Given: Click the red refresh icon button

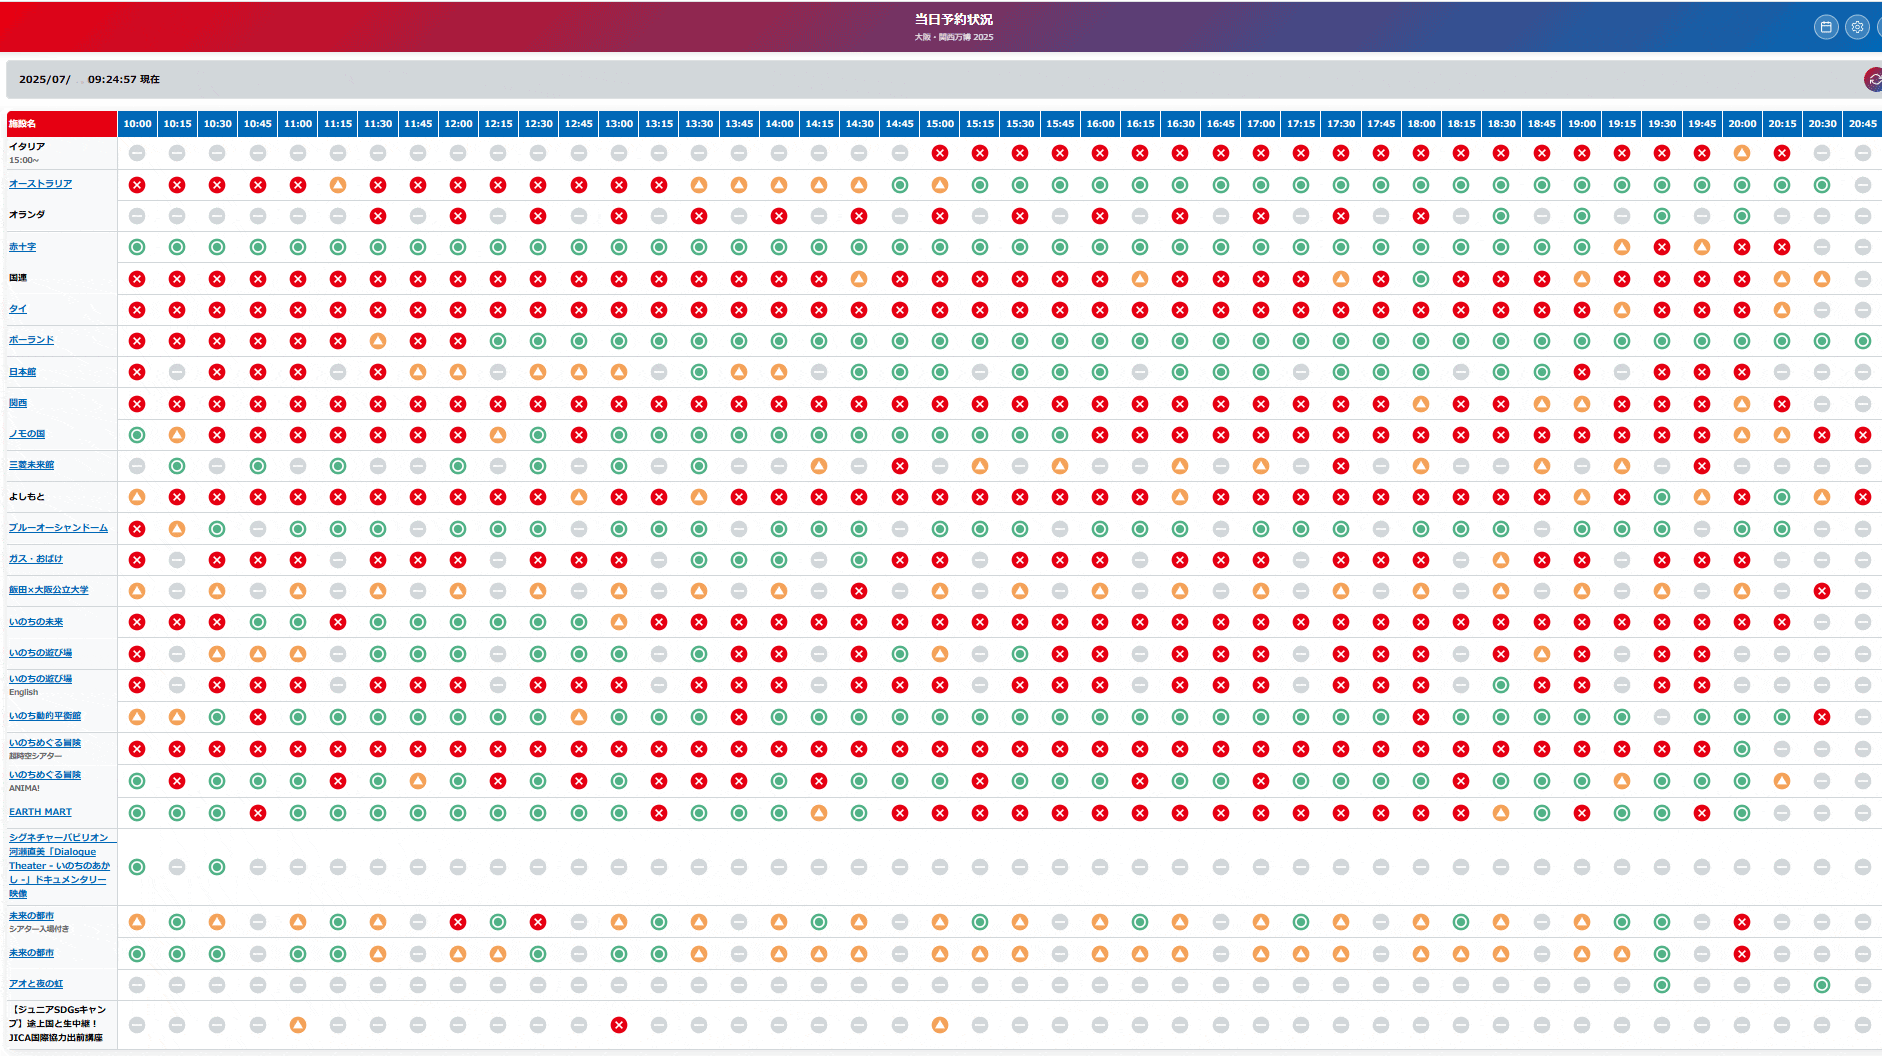Looking at the screenshot, I should tap(1873, 79).
